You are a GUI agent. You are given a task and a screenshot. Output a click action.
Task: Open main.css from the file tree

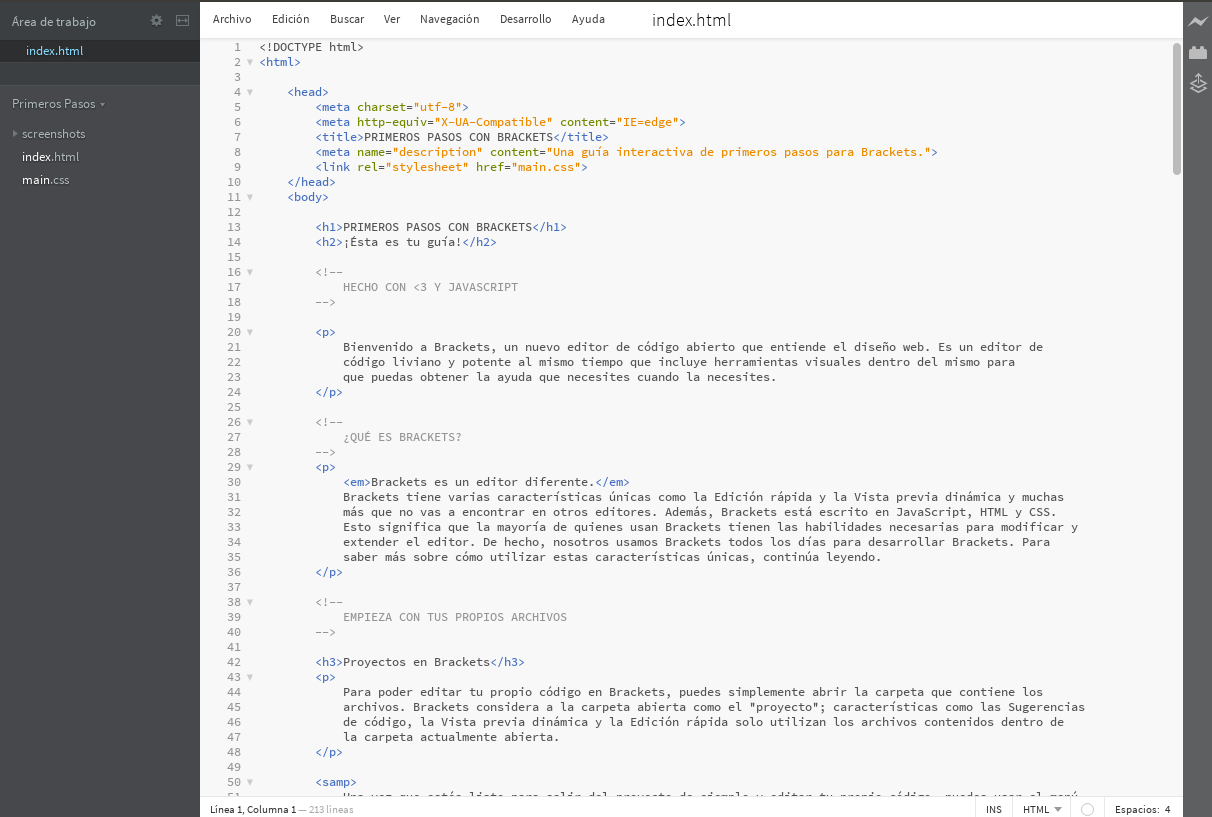[46, 180]
